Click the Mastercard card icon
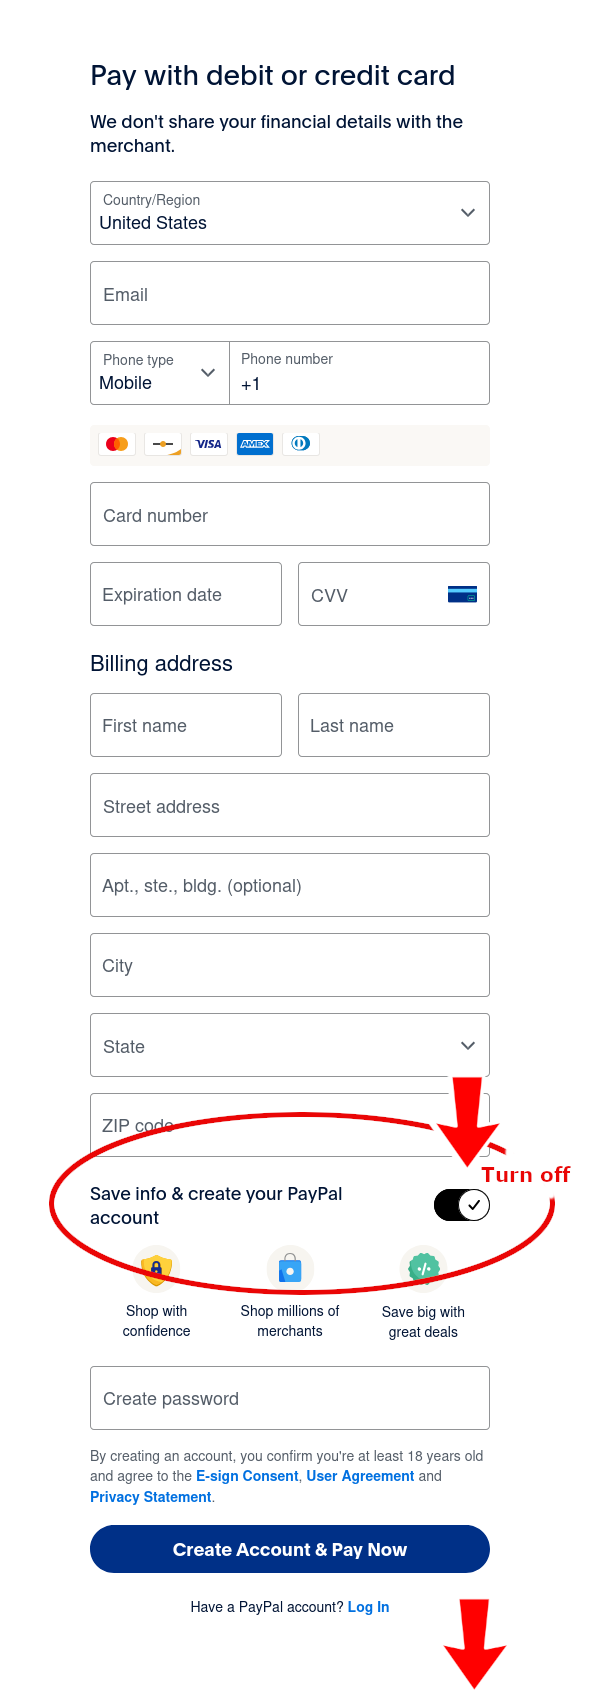This screenshot has width=600, height=1700. [x=117, y=444]
